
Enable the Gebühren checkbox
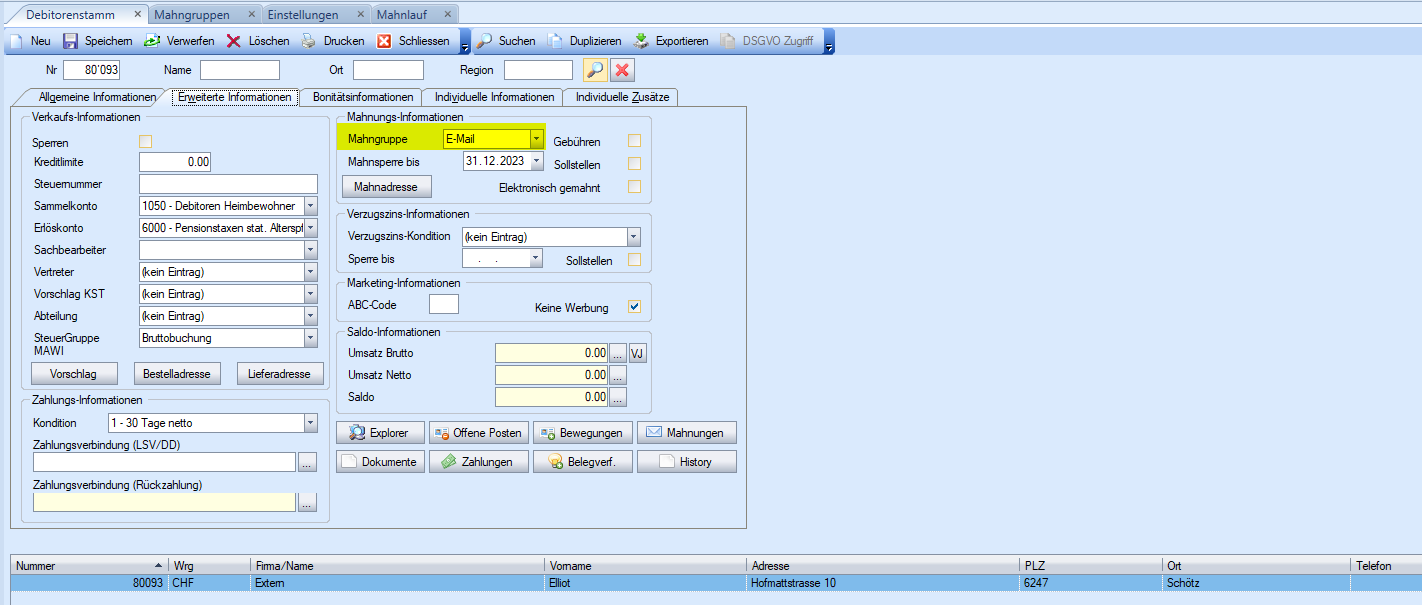tap(634, 141)
